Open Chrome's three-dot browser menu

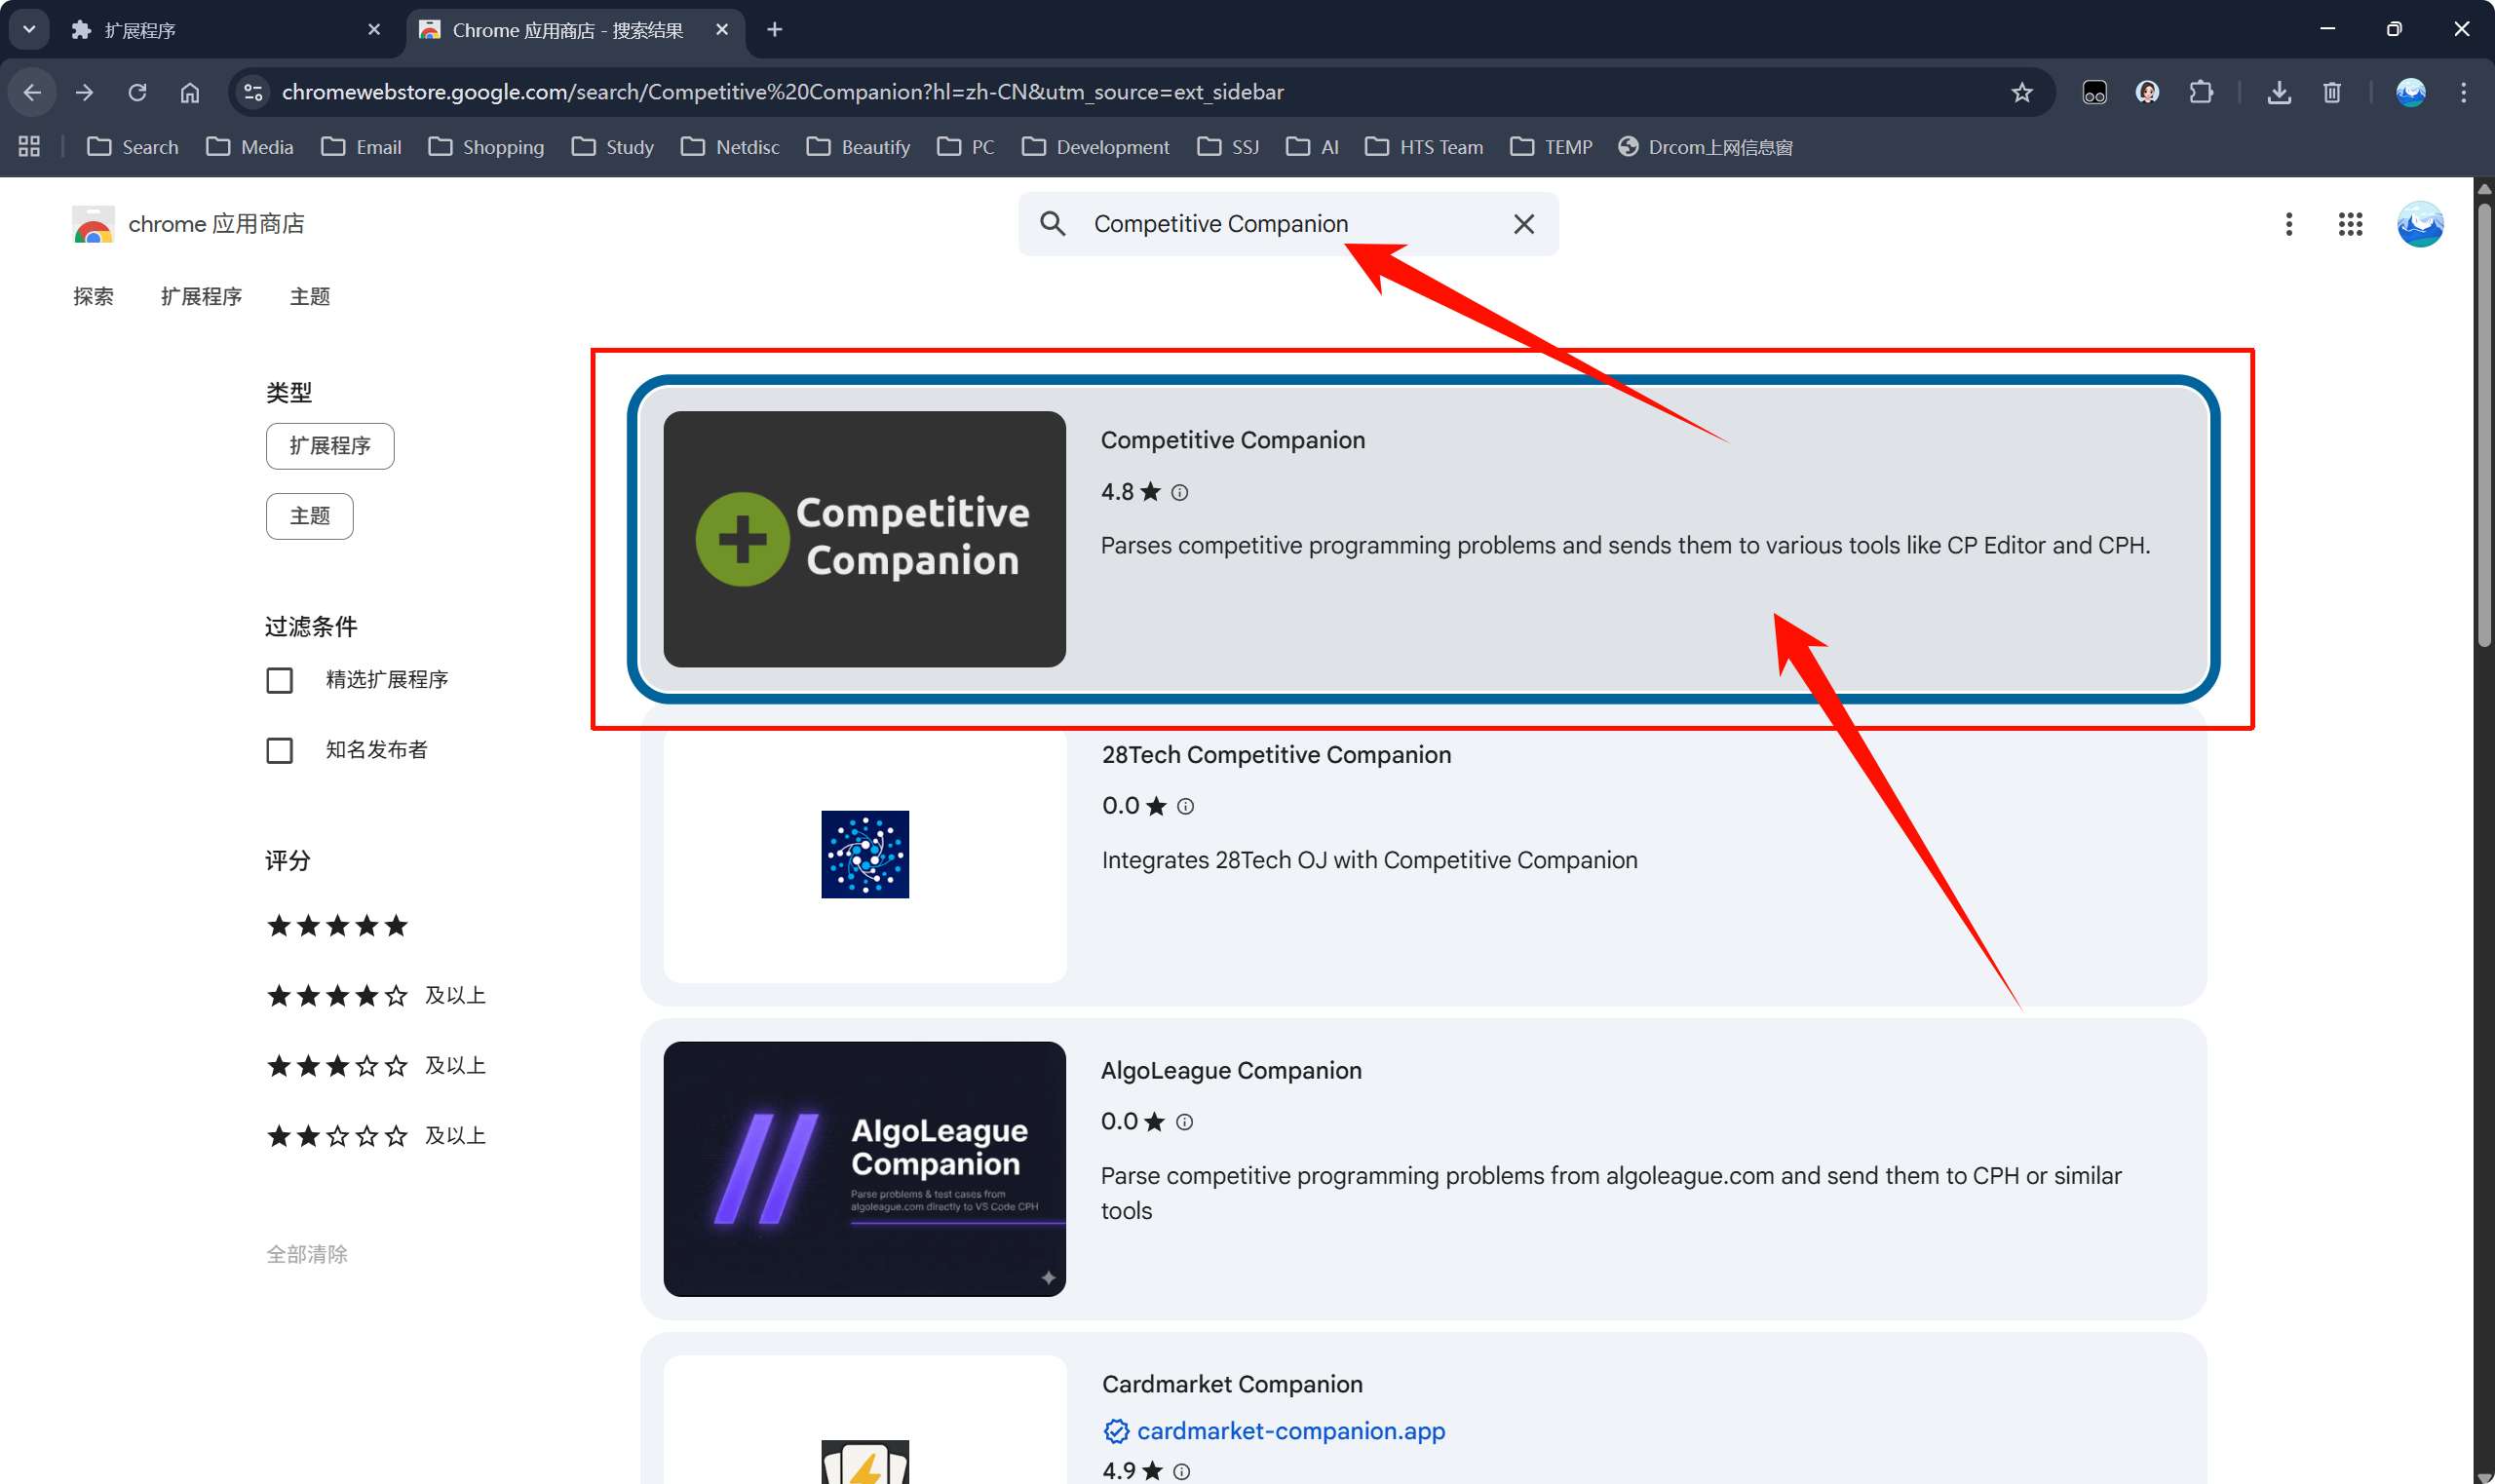[x=2463, y=92]
